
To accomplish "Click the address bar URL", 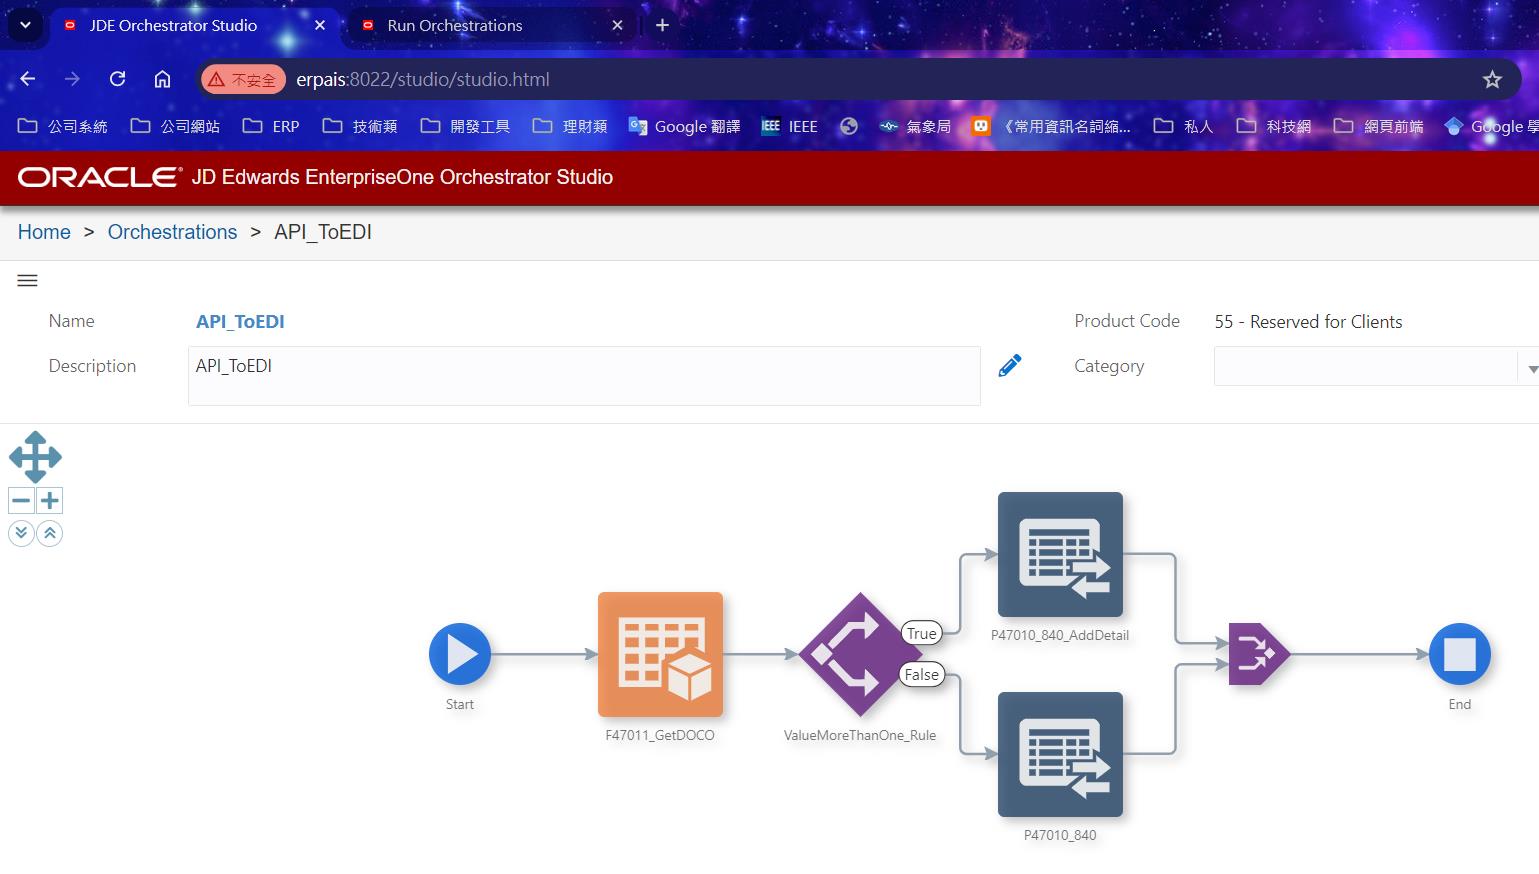I will (423, 79).
